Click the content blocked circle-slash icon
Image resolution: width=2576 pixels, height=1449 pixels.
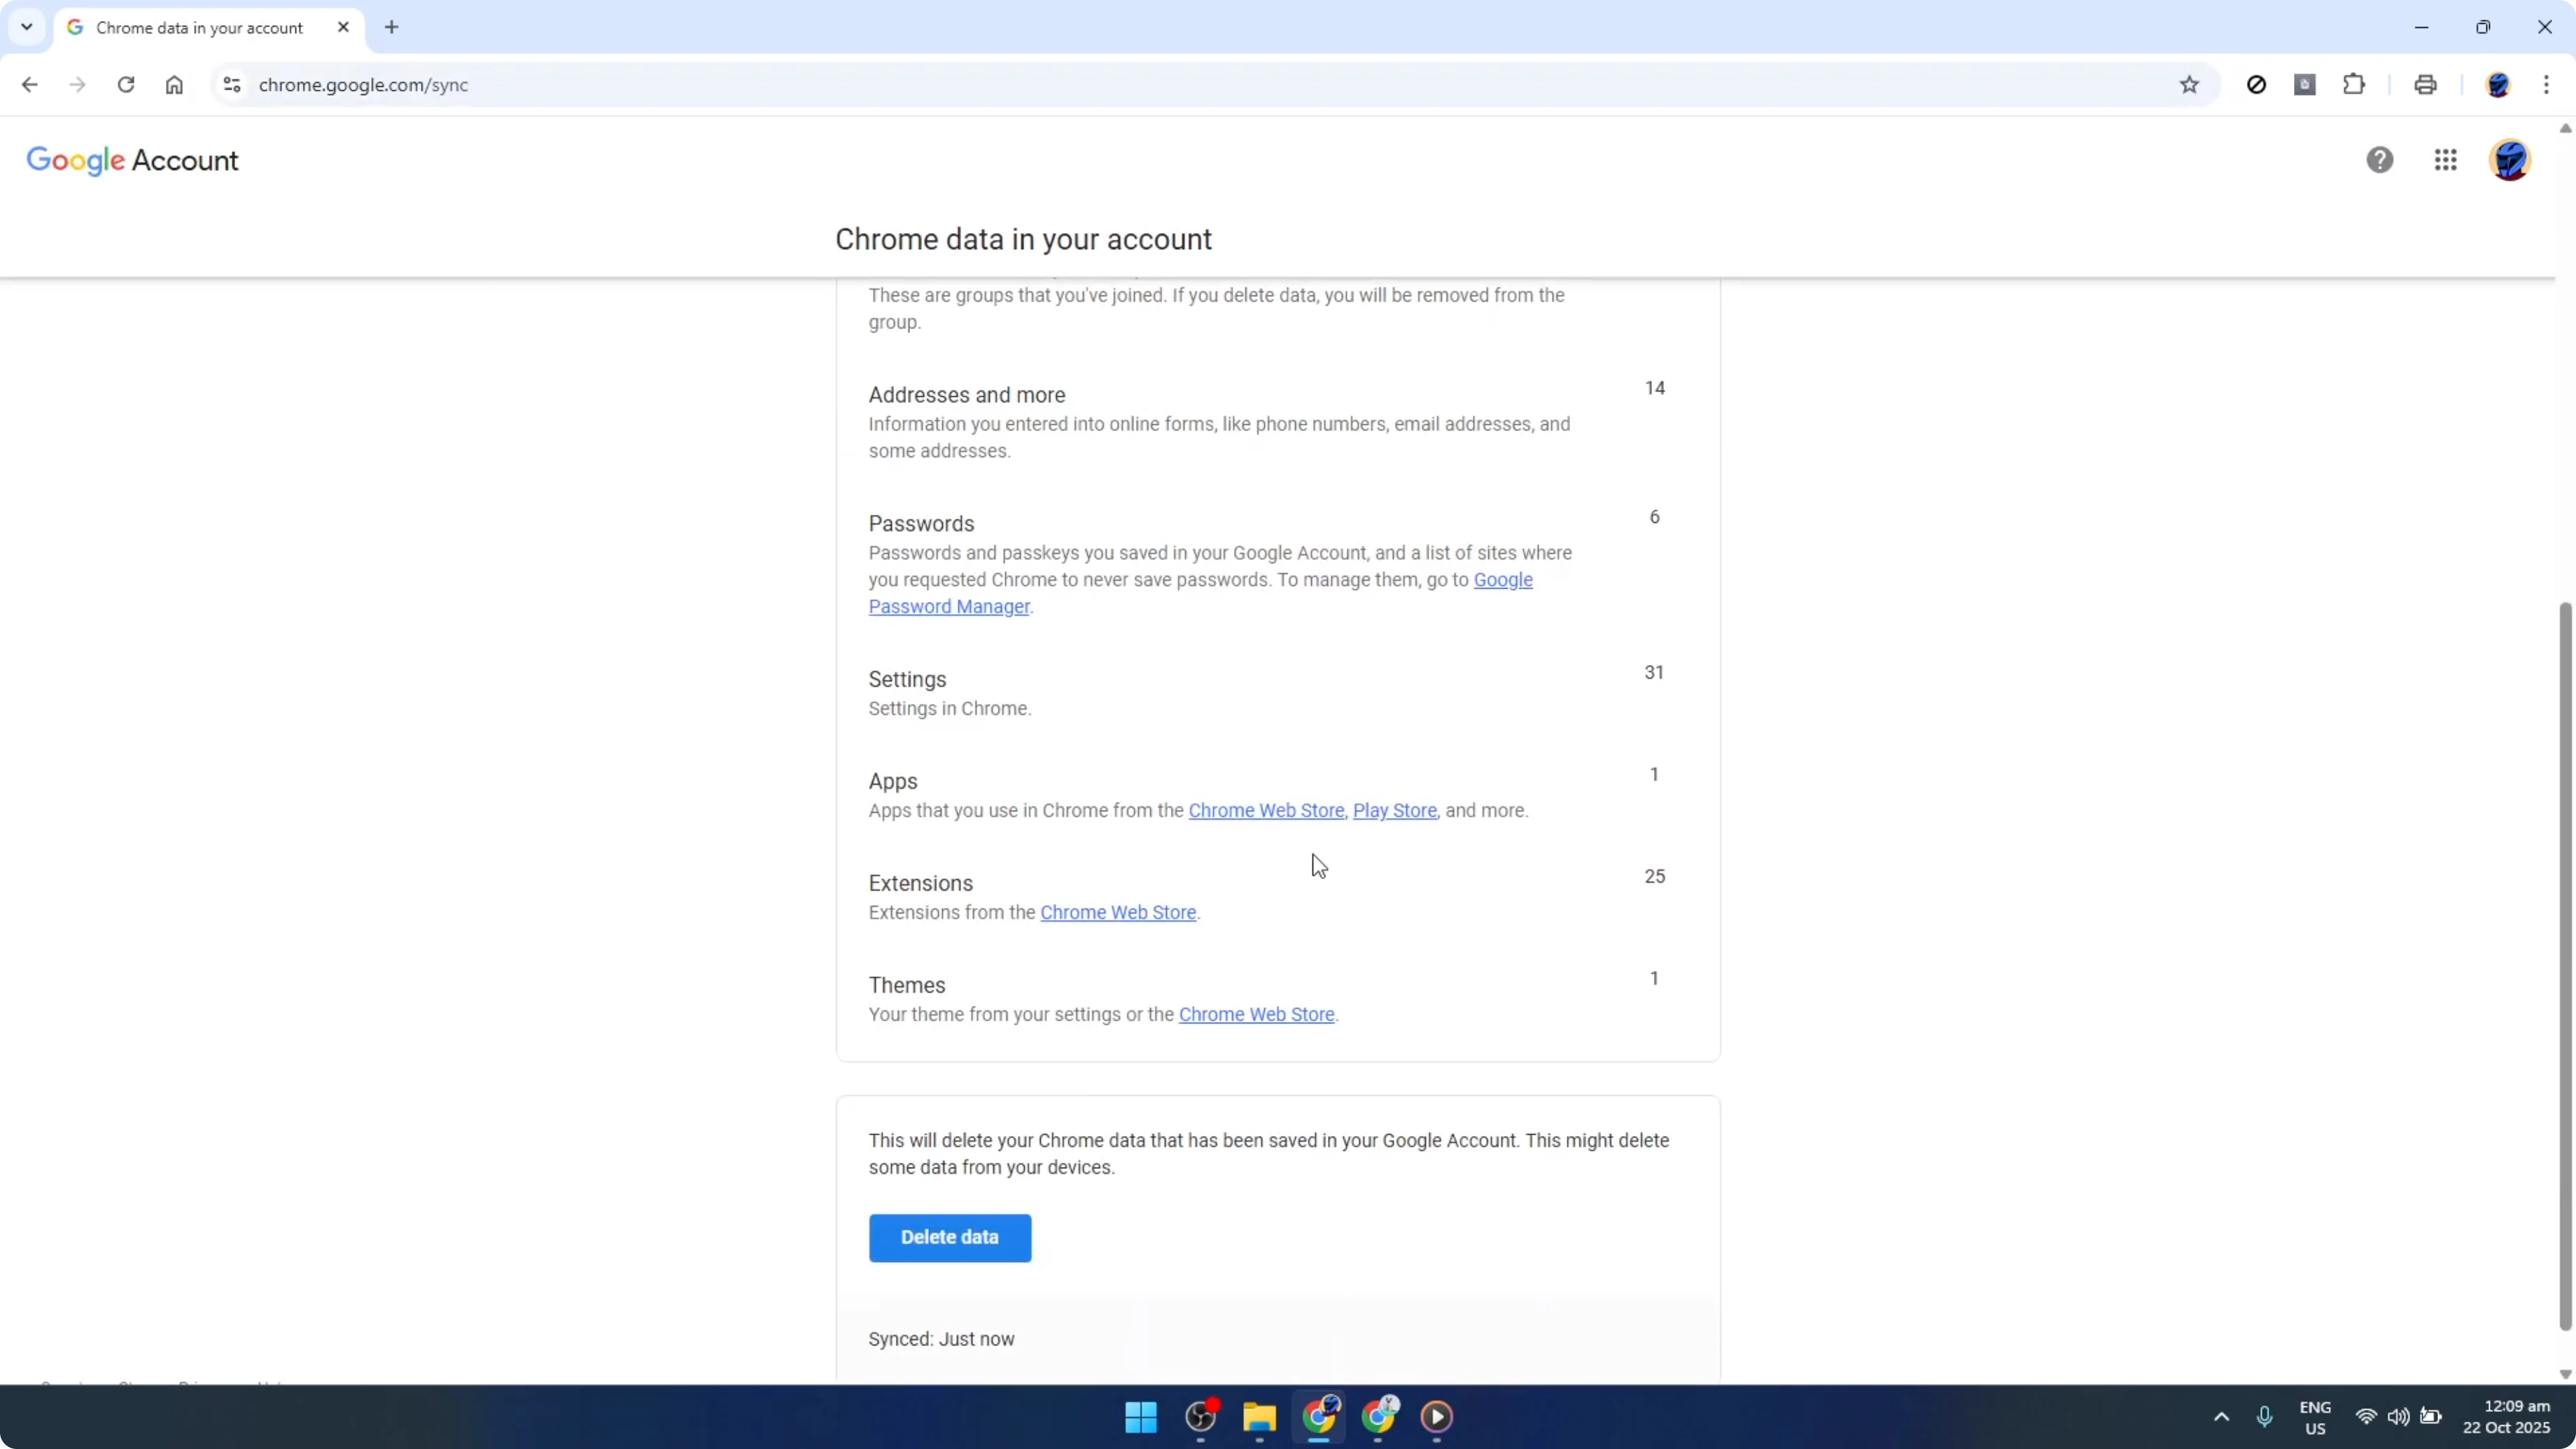pyautogui.click(x=2257, y=84)
